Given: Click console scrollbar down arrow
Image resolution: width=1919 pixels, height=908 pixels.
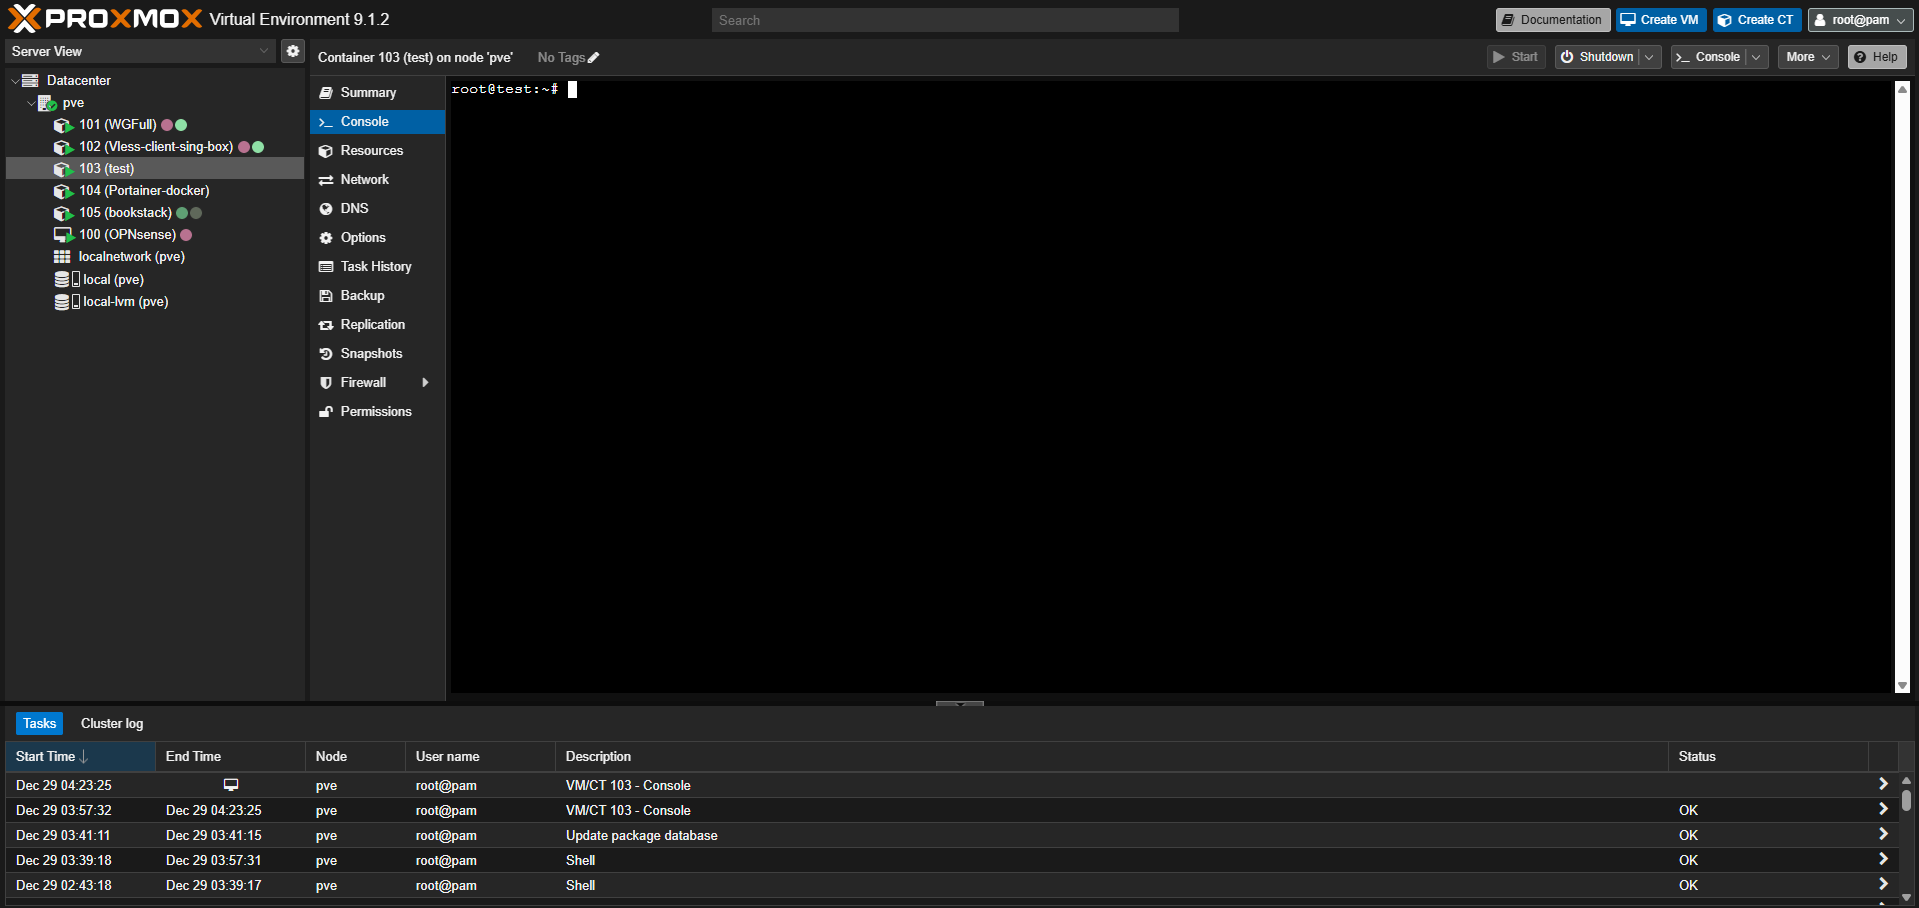Looking at the screenshot, I should [x=1902, y=686].
